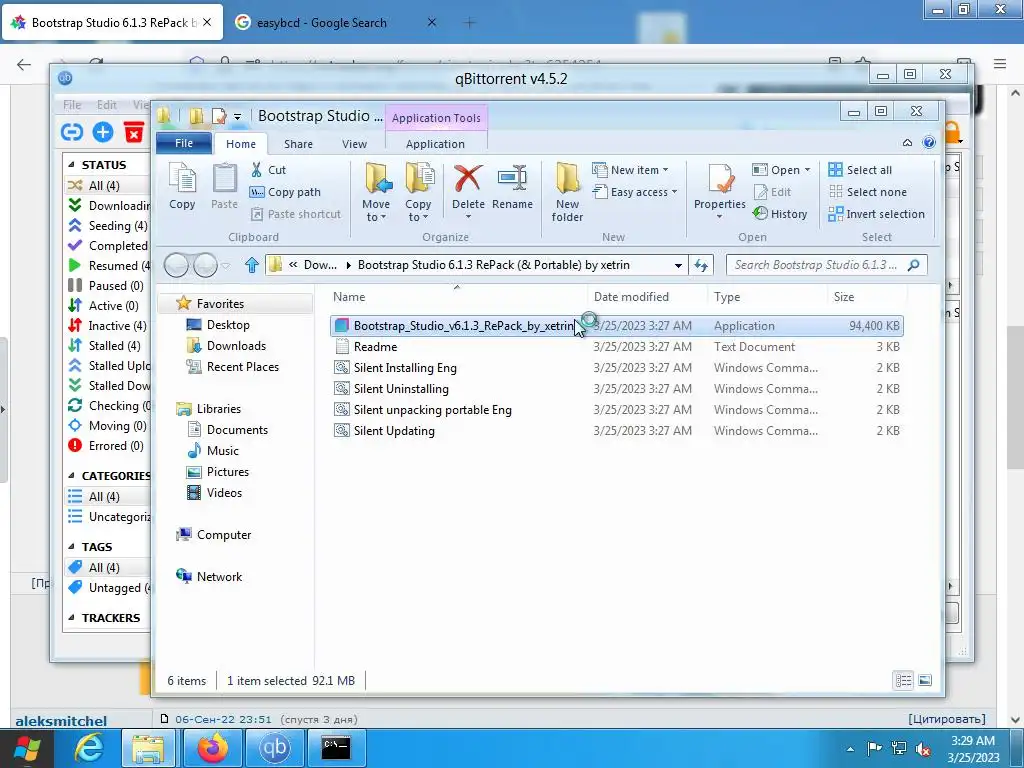Viewport: 1024px width, 768px height.
Task: Switch to the Application ribbon tab
Action: coord(435,144)
